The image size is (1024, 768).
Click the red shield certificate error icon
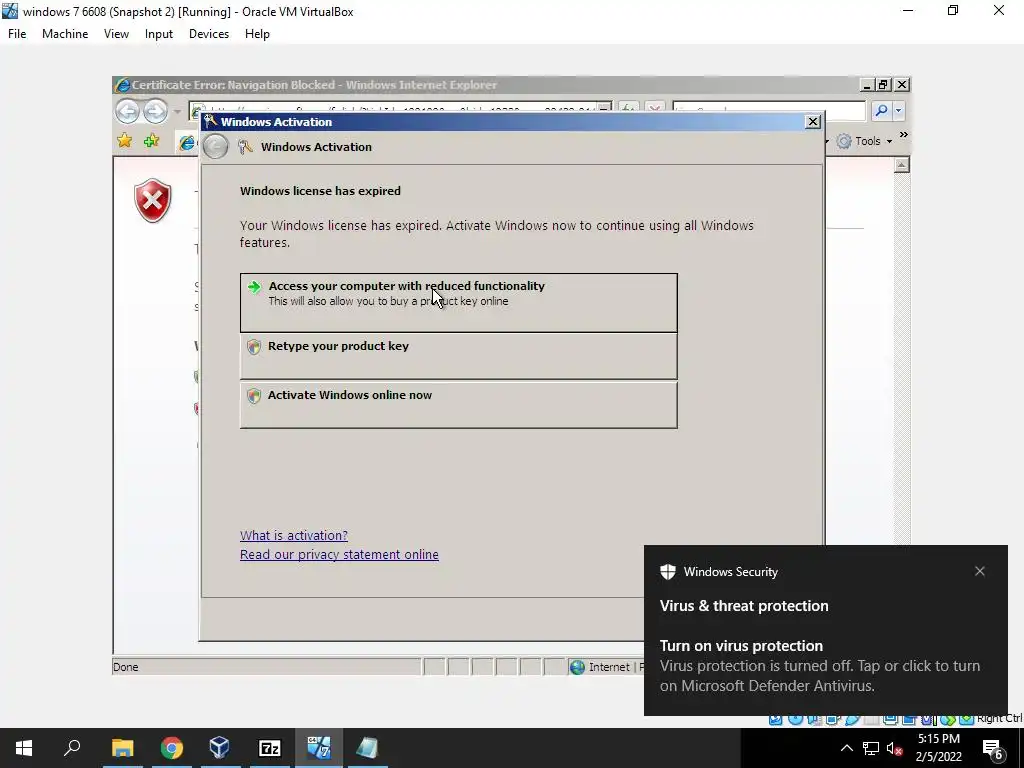tap(153, 200)
